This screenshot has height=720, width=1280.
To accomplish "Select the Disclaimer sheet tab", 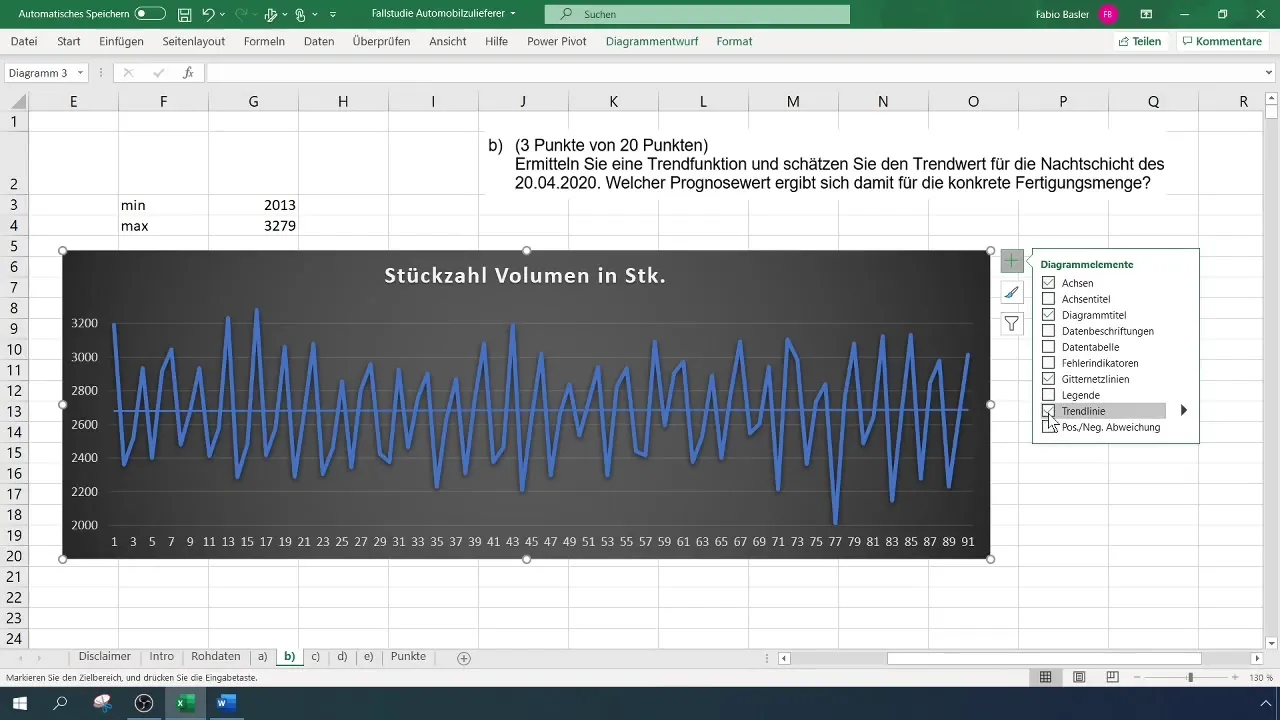I will (x=104, y=657).
